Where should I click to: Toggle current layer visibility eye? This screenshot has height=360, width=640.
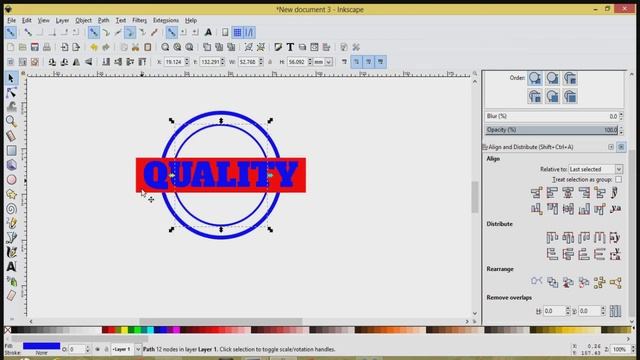coord(98,349)
